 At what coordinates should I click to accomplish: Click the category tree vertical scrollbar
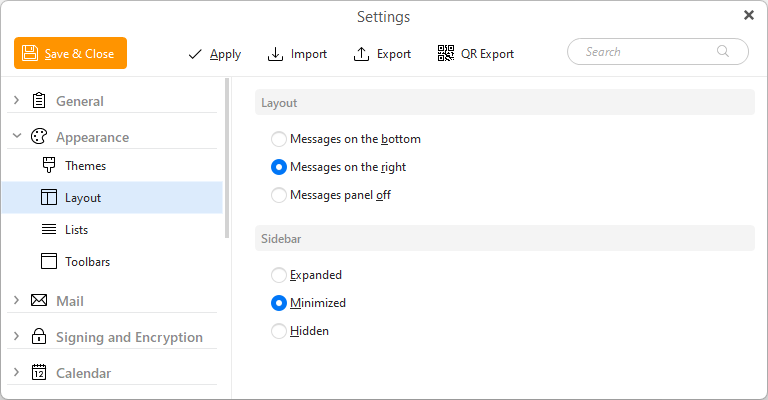(227, 158)
